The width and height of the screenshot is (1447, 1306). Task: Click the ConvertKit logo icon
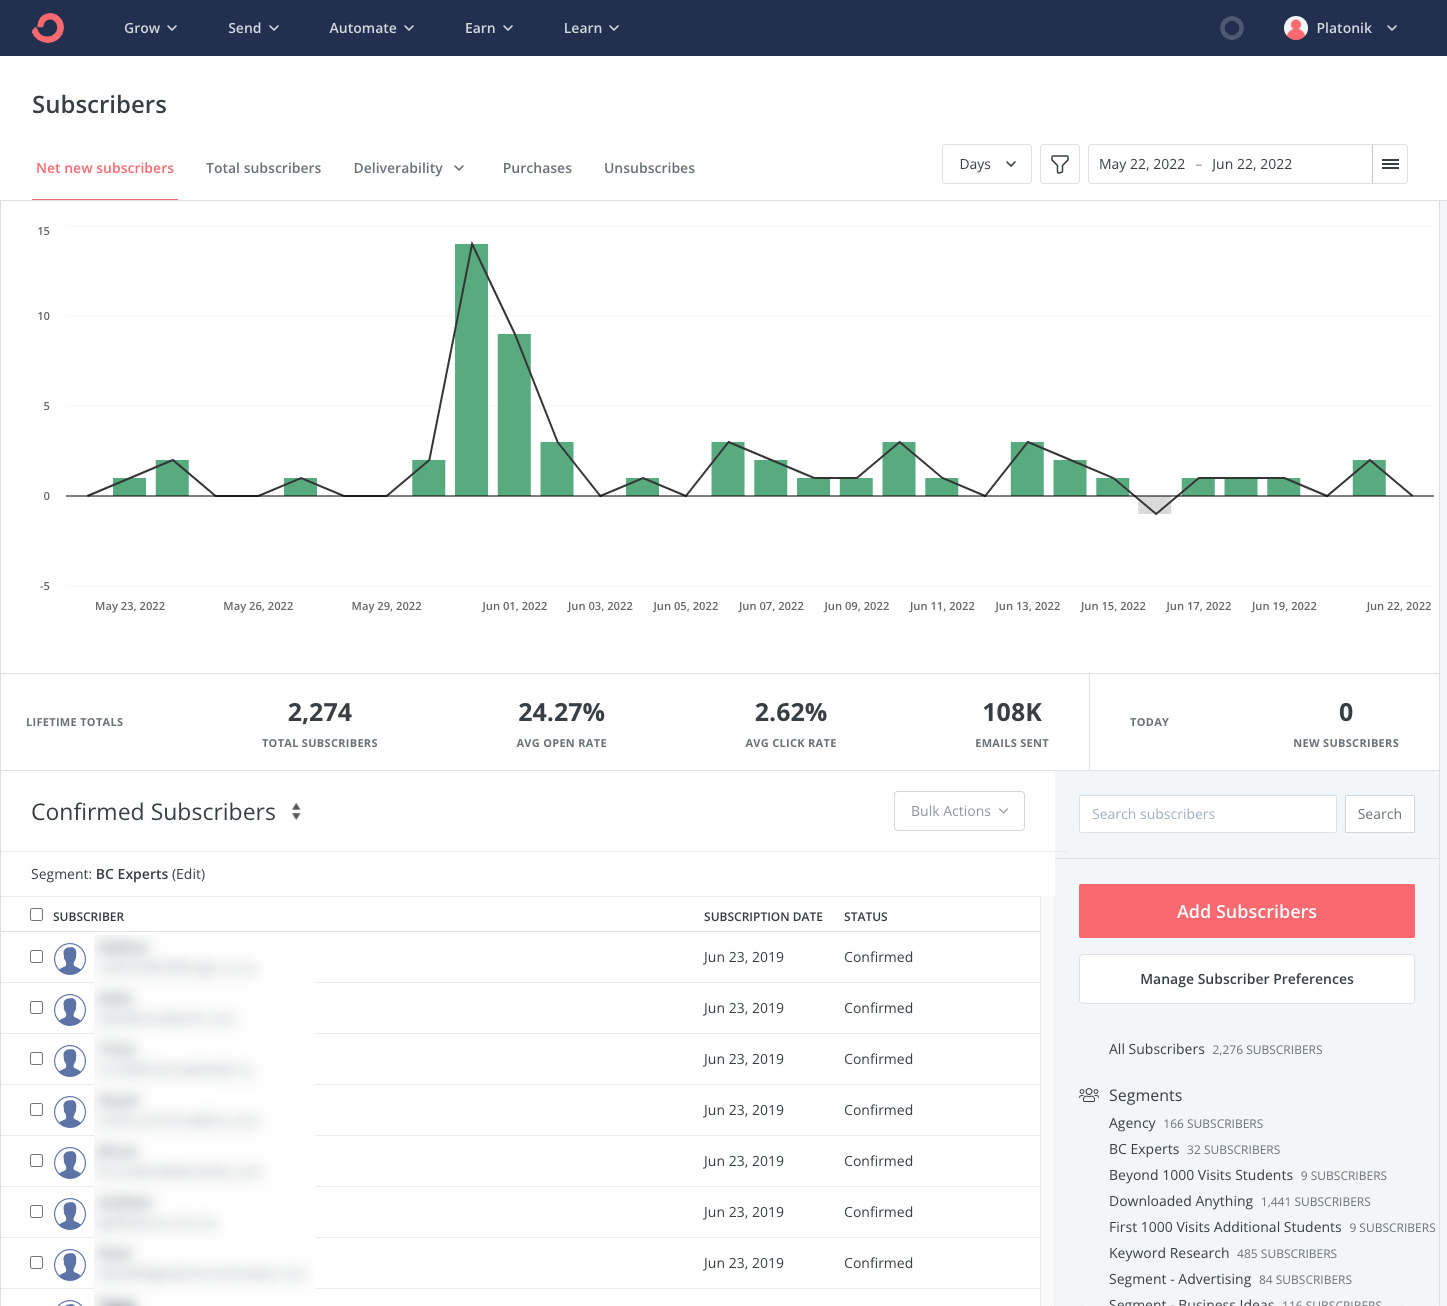[47, 28]
